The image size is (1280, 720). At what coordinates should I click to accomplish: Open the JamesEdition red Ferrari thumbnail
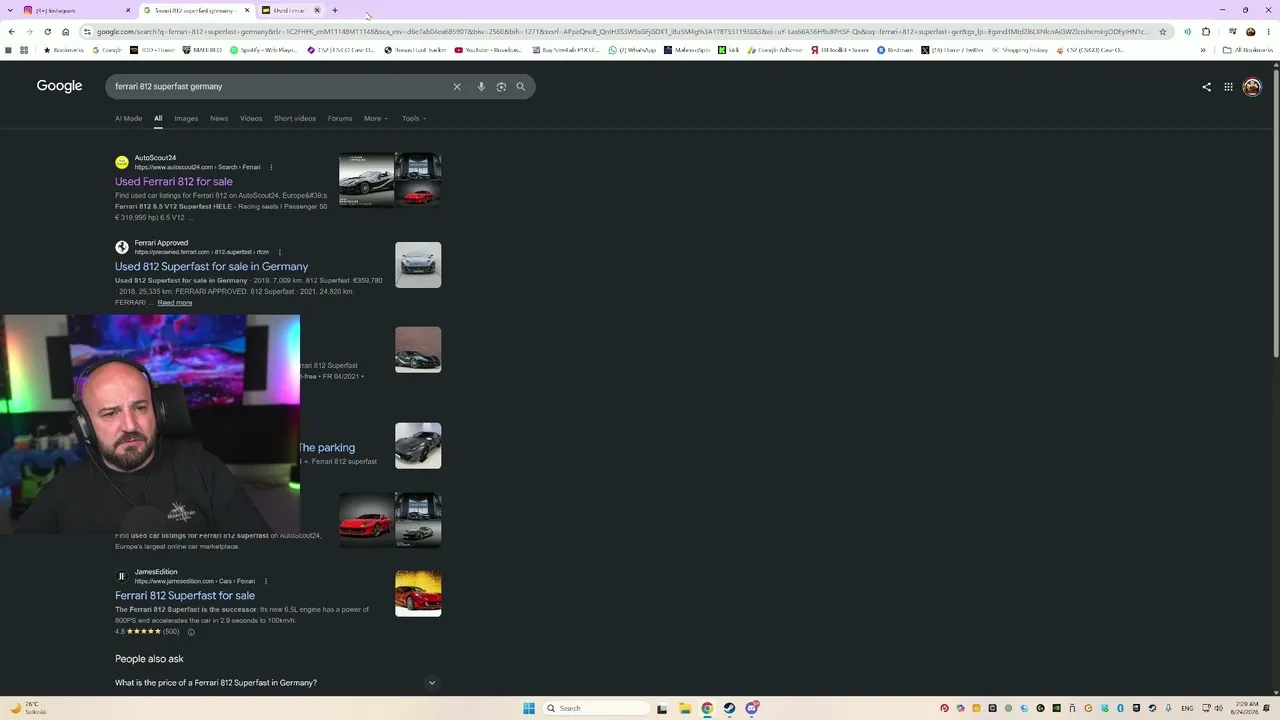418,594
